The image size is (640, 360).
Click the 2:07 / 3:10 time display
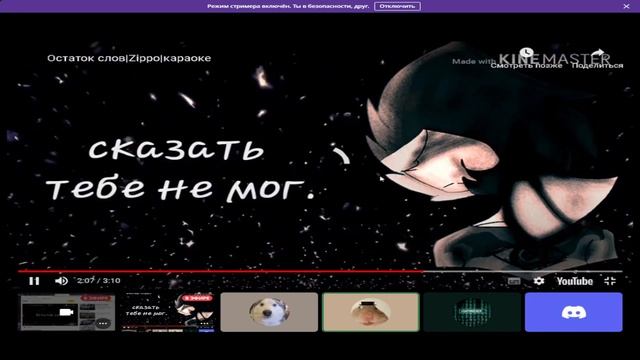(98, 280)
